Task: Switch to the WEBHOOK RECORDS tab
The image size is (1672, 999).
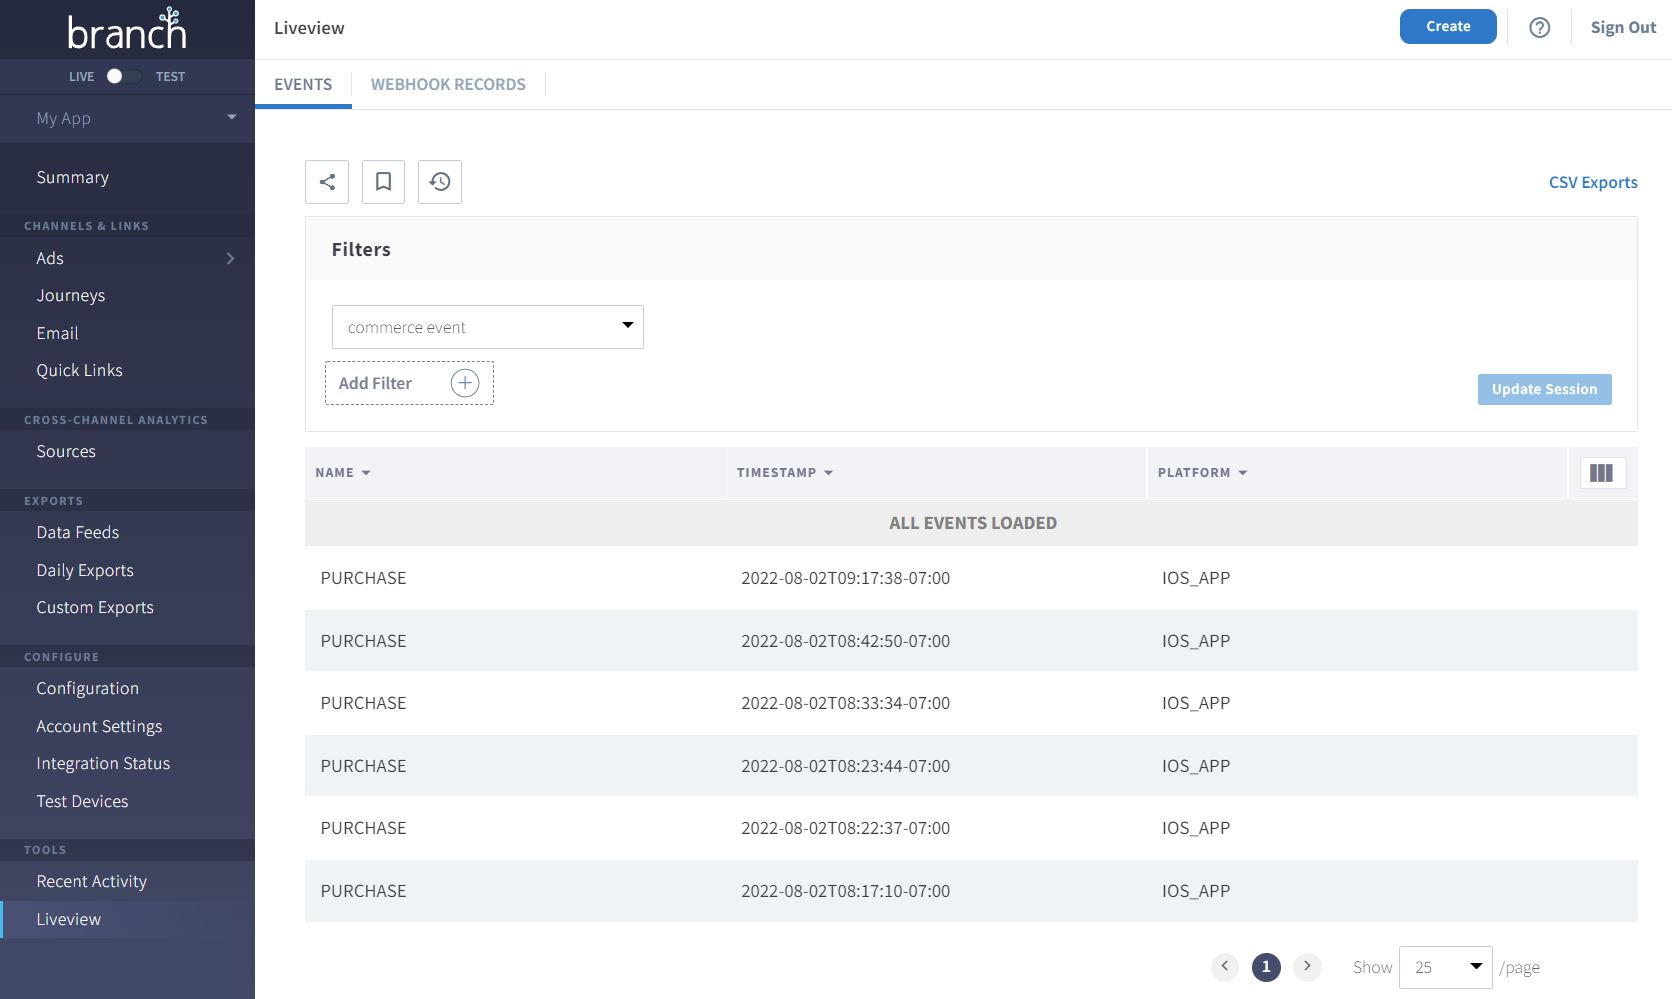Action: coord(448,84)
